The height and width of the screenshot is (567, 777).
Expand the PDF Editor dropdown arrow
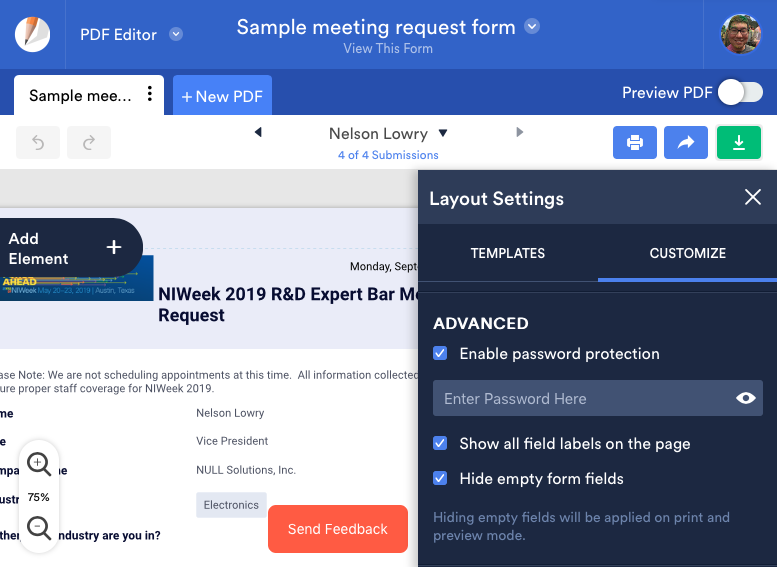[176, 34]
